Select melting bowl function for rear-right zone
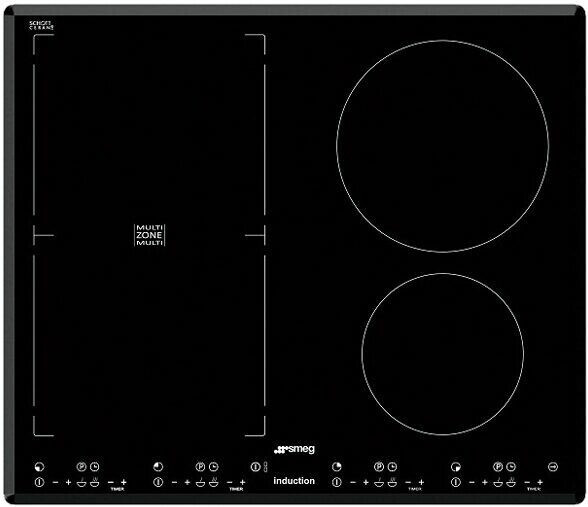Screen dimensions: 588x507 point(379,483)
